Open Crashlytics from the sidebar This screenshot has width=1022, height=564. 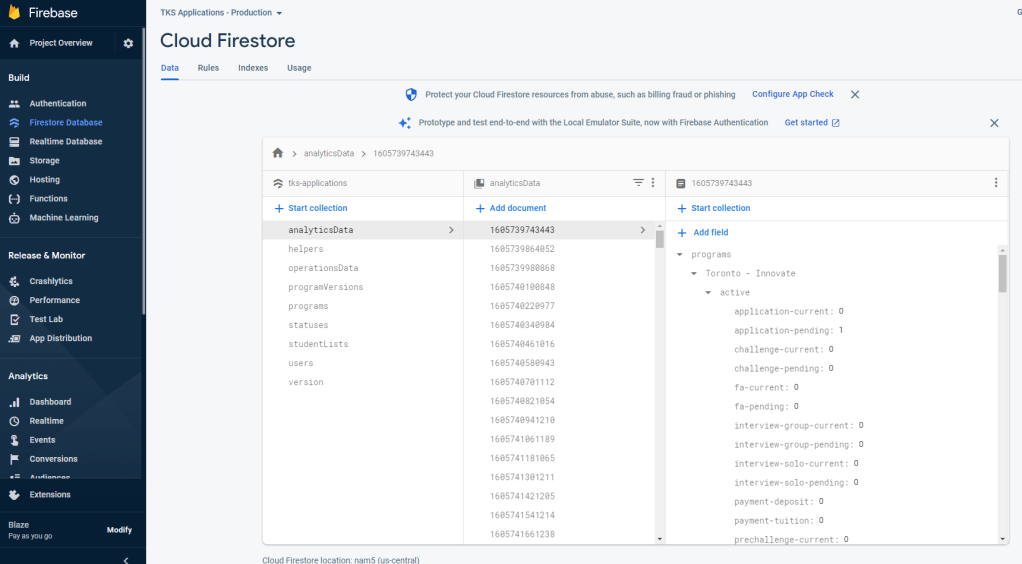[x=50, y=281]
